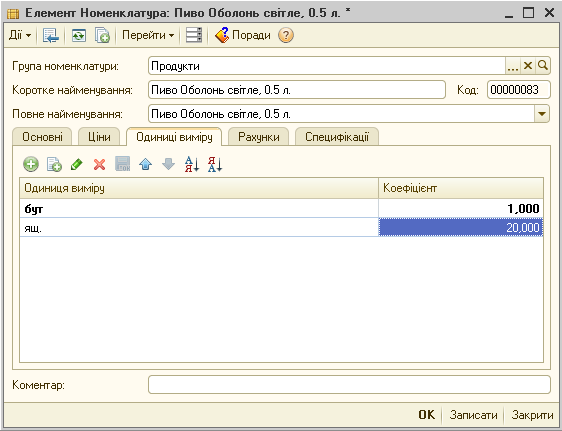Click the help question mark icon
562x431 pixels.
(286, 35)
